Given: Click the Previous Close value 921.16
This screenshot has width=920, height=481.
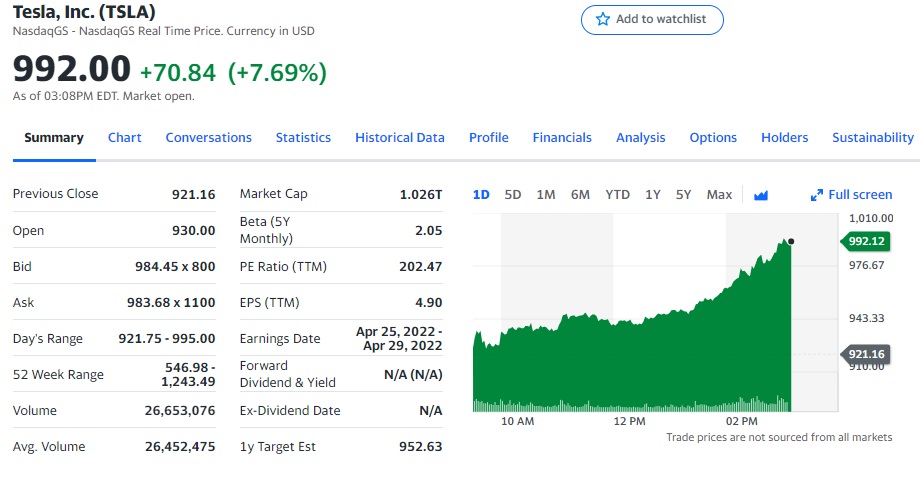Looking at the screenshot, I should point(194,194).
